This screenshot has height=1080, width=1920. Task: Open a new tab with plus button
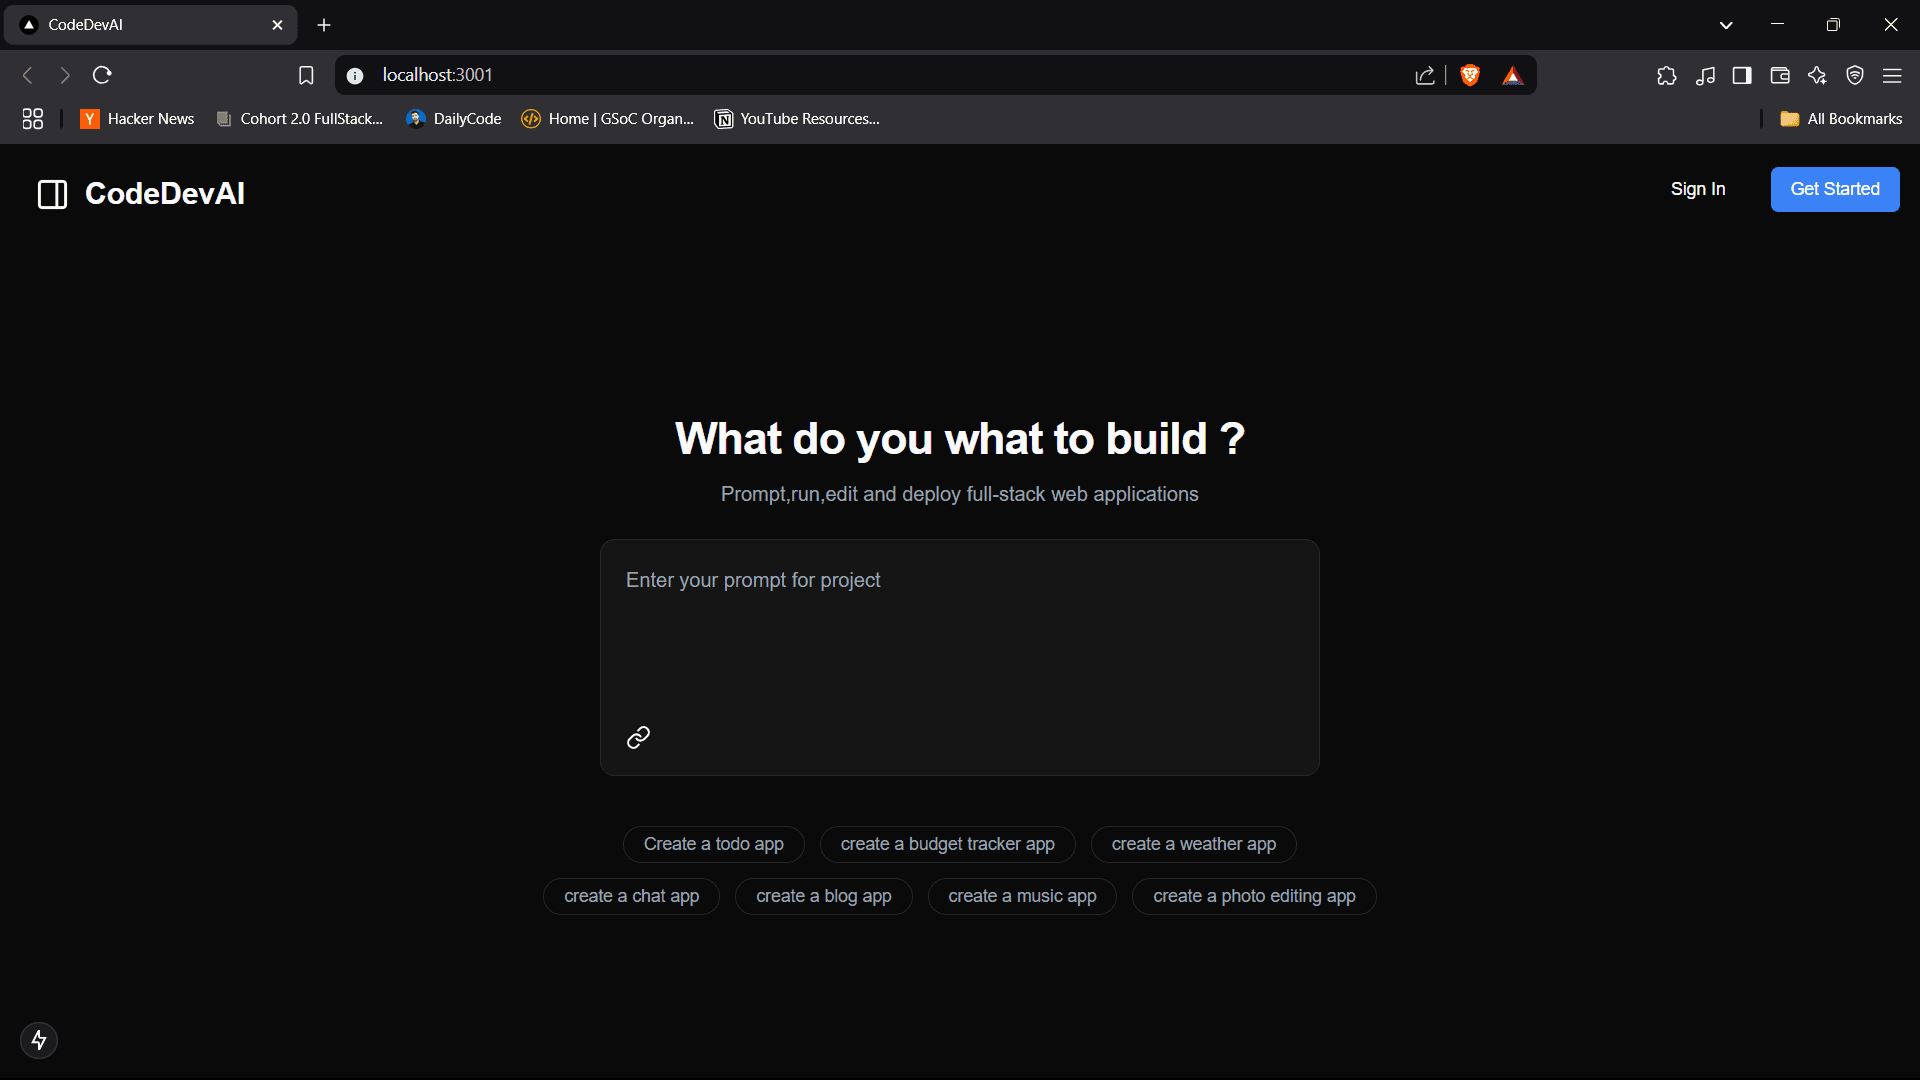point(324,25)
